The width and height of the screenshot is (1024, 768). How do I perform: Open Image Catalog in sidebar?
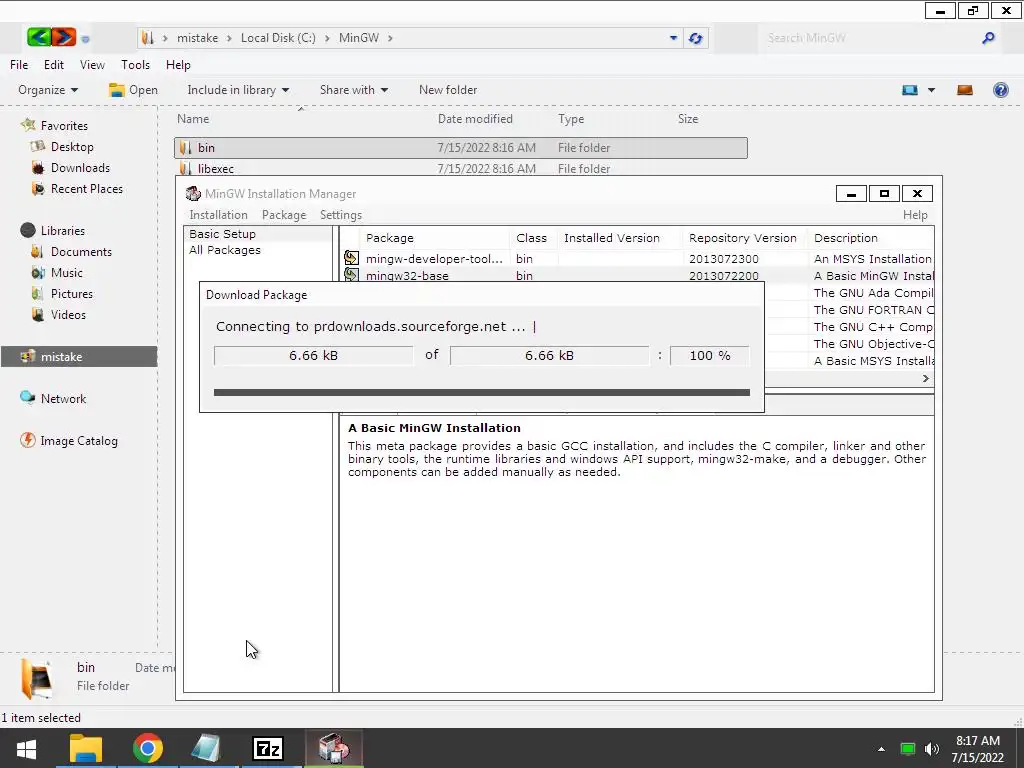pyautogui.click(x=78, y=441)
